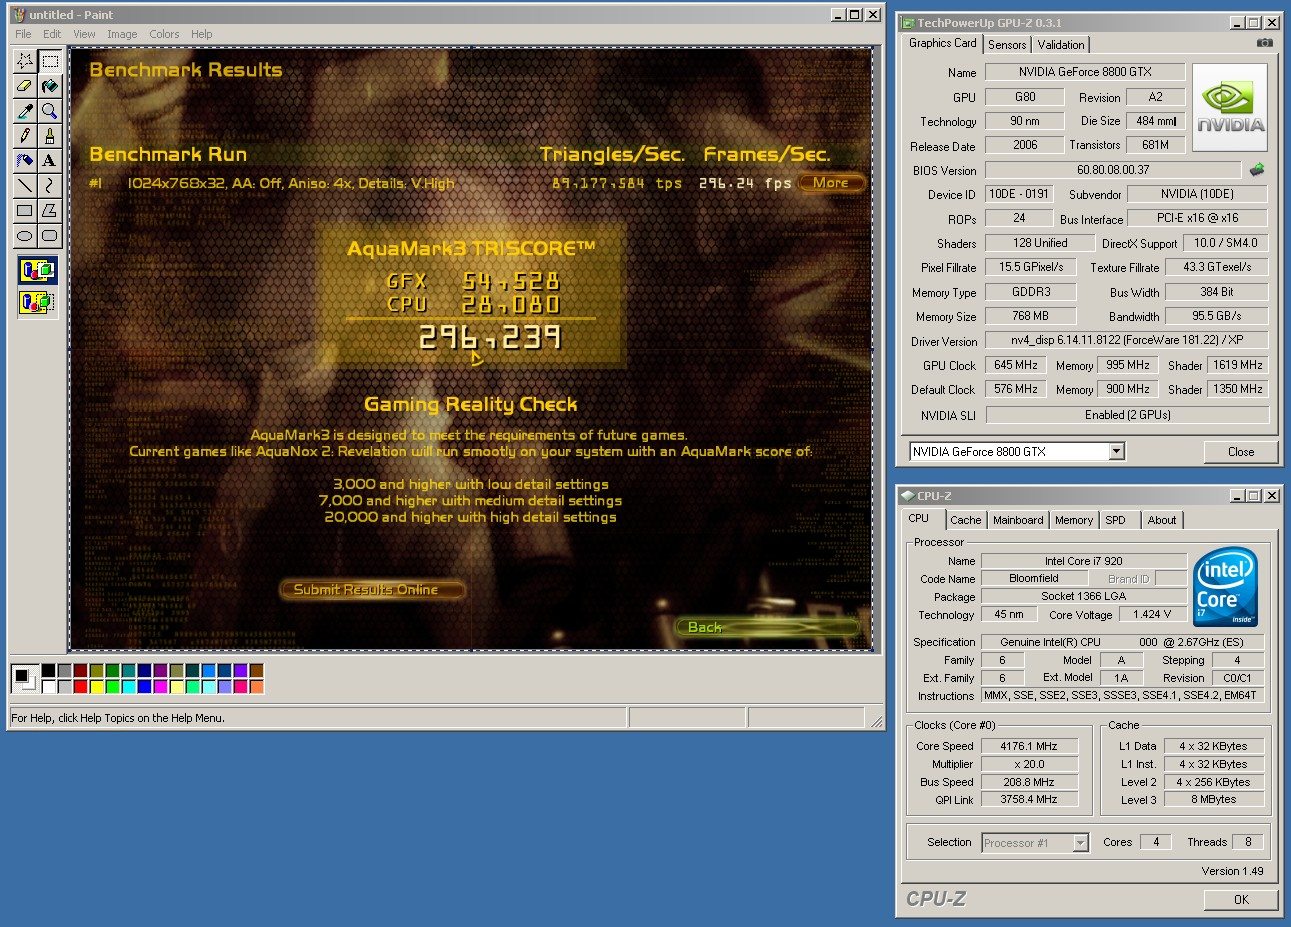Image resolution: width=1291 pixels, height=927 pixels.
Task: Click the GPU-Z camera screenshot icon
Action: (x=1265, y=43)
